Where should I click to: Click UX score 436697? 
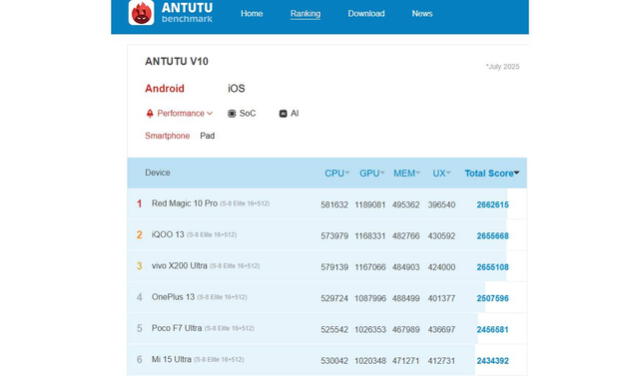click(x=441, y=329)
